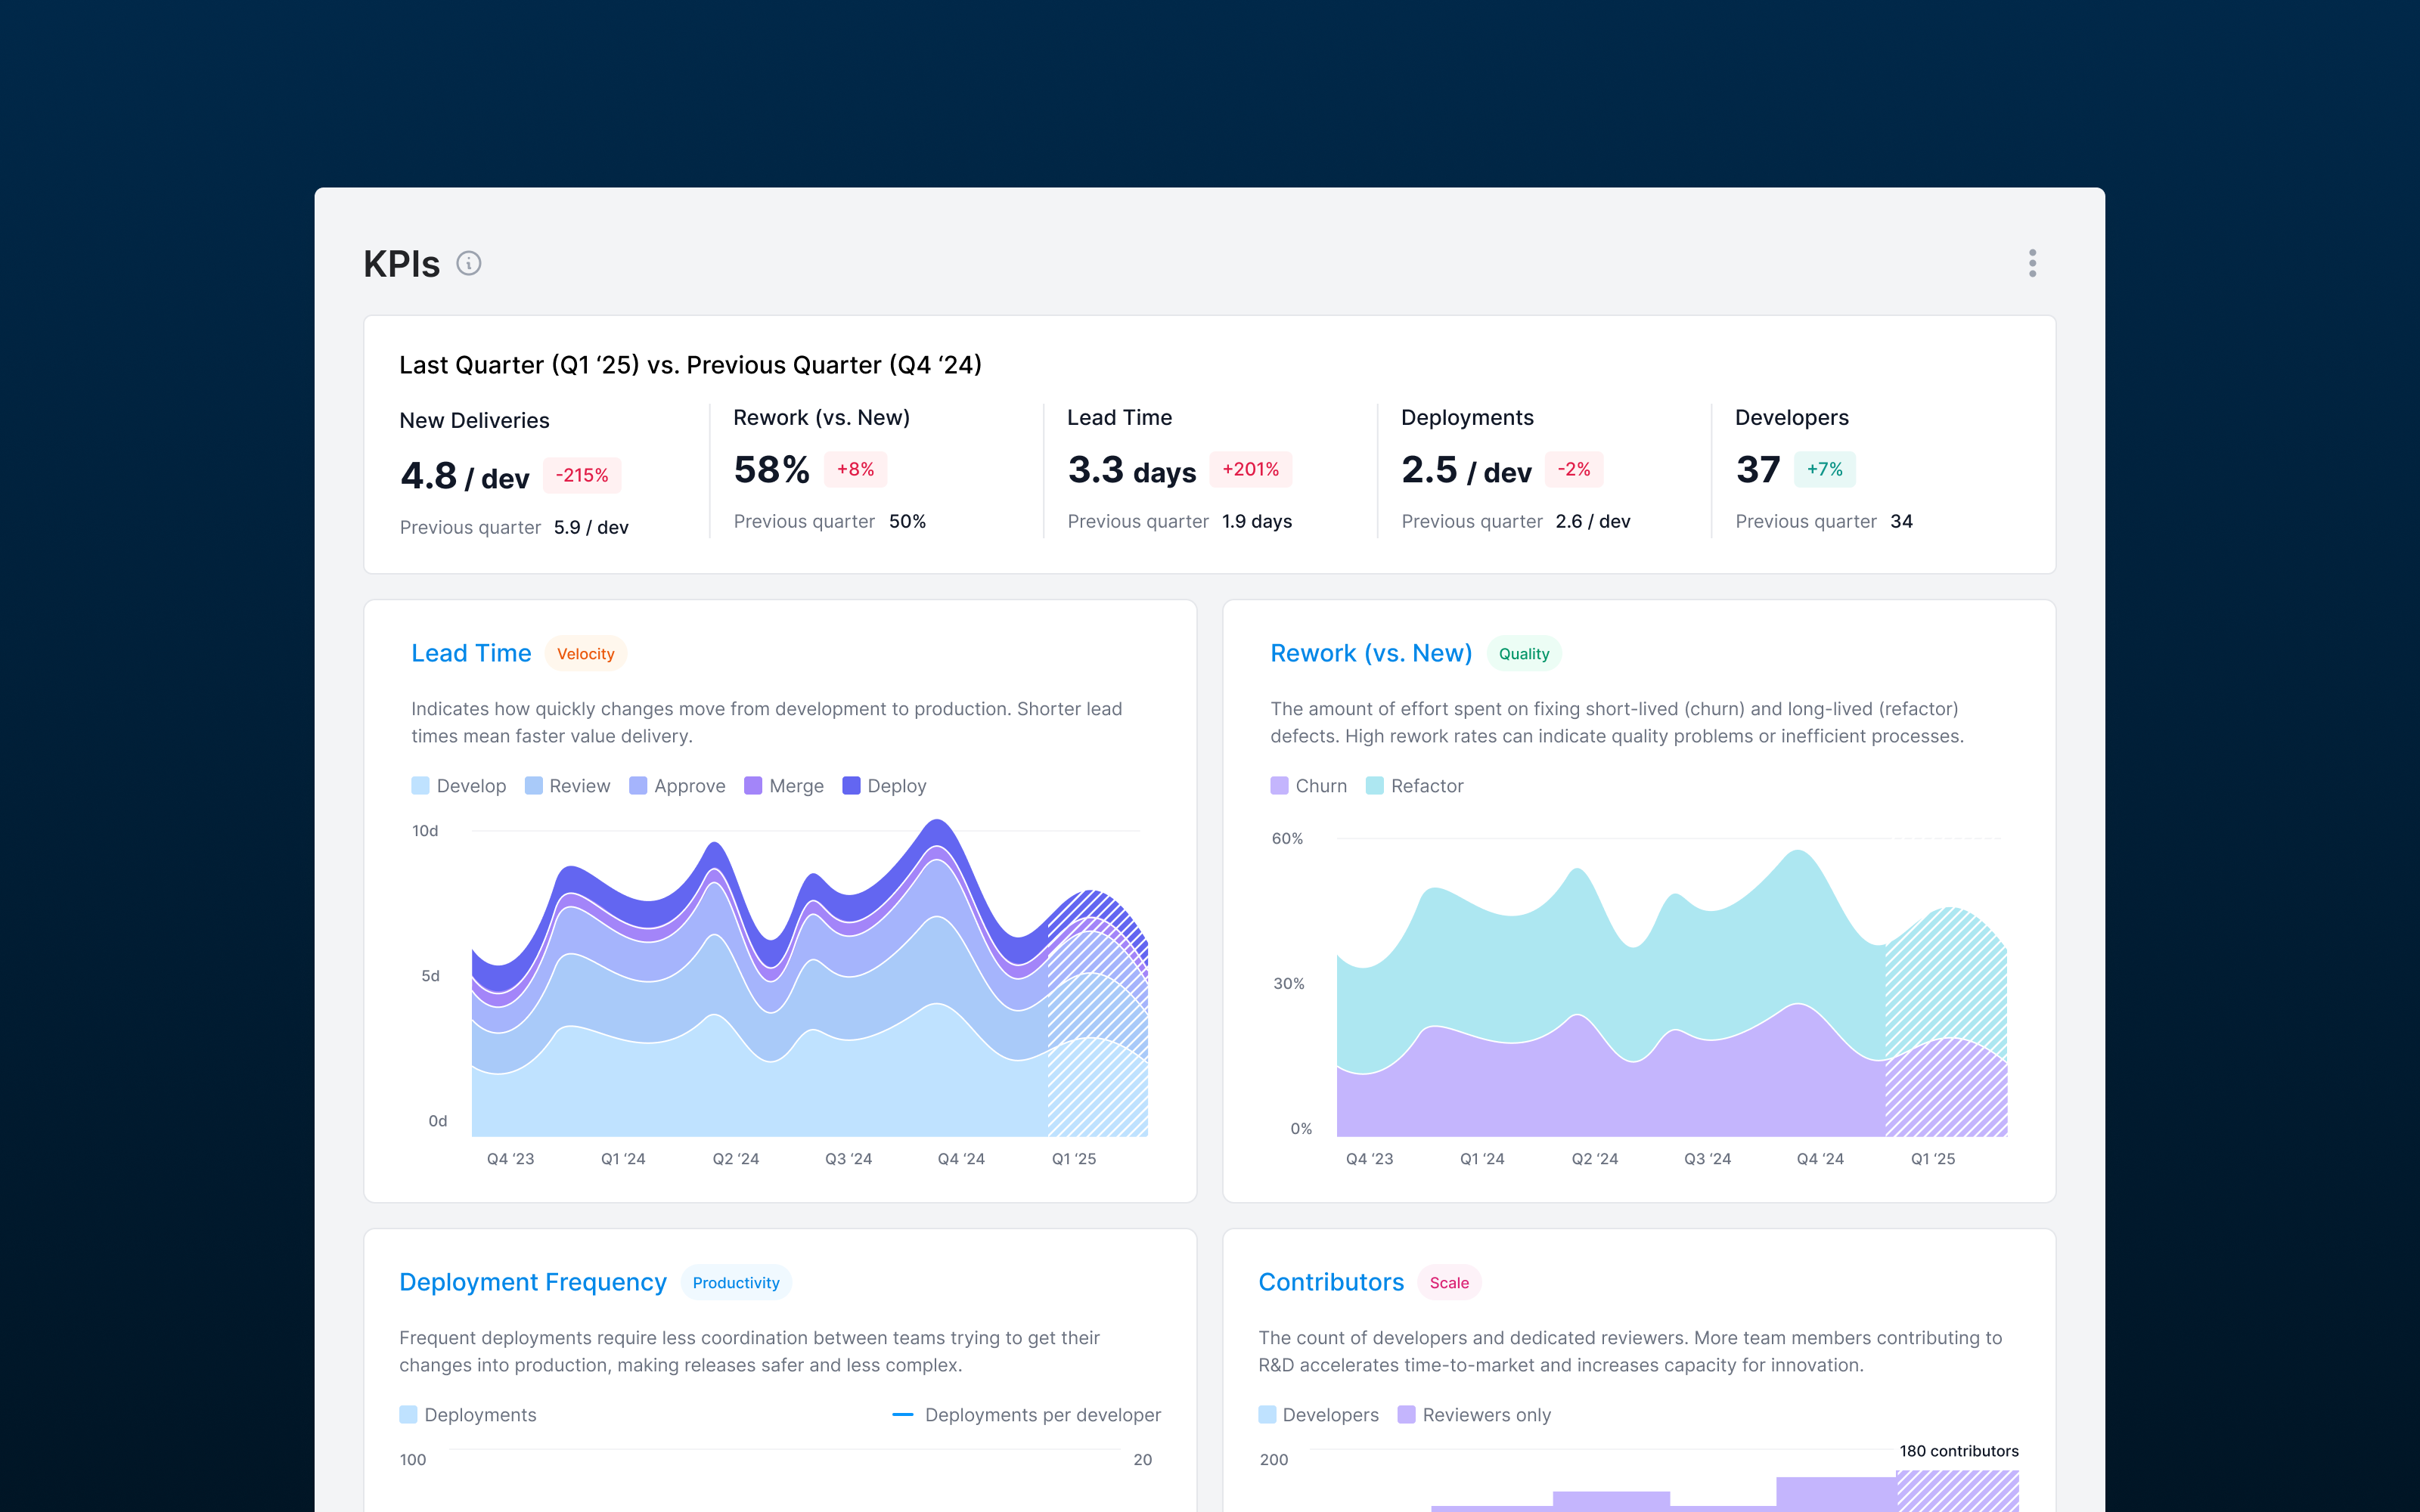Click the KPIs info icon
Viewport: 2420px width, 1512px height.
[x=468, y=263]
